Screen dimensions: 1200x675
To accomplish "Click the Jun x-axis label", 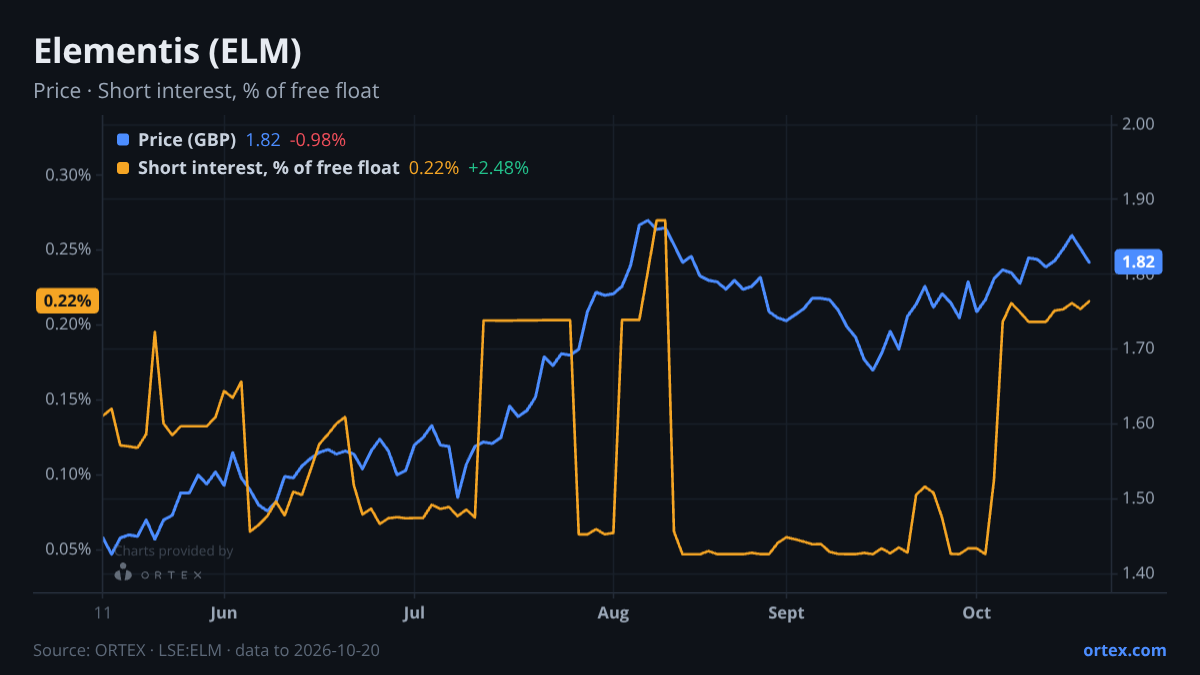I will click(224, 613).
